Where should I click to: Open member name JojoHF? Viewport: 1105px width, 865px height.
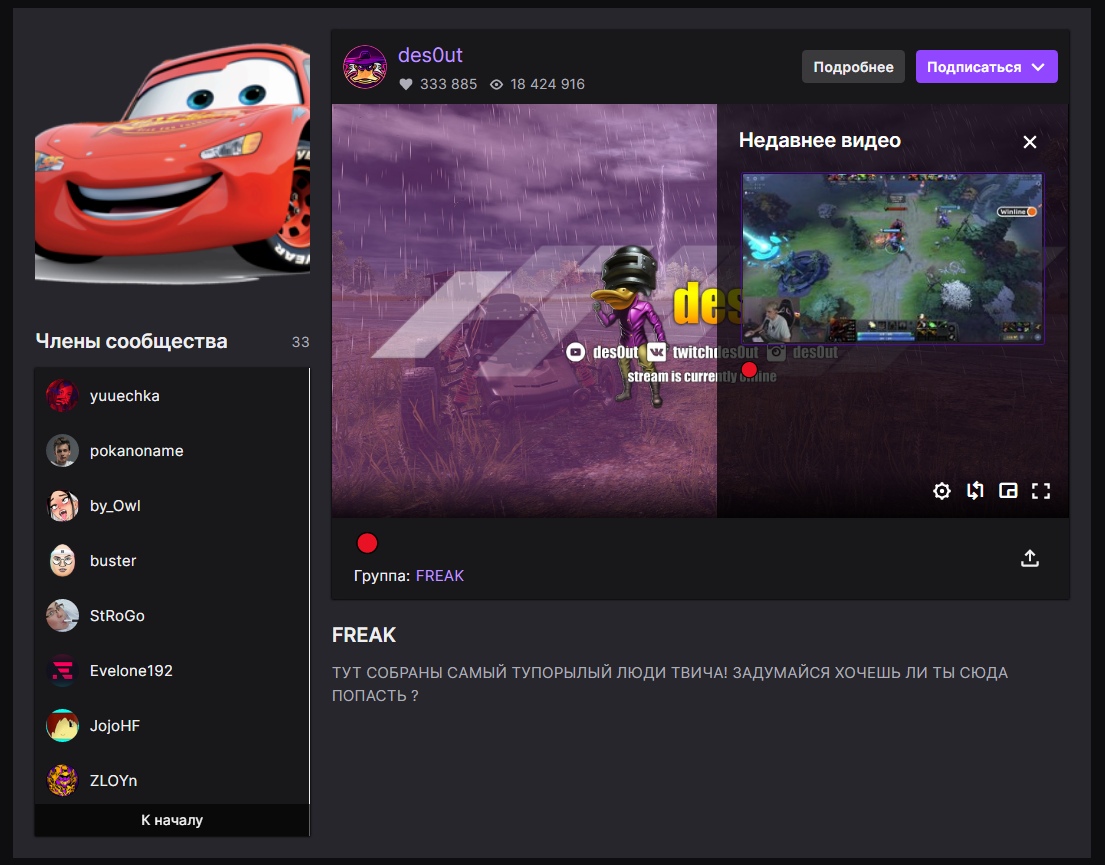coord(115,726)
